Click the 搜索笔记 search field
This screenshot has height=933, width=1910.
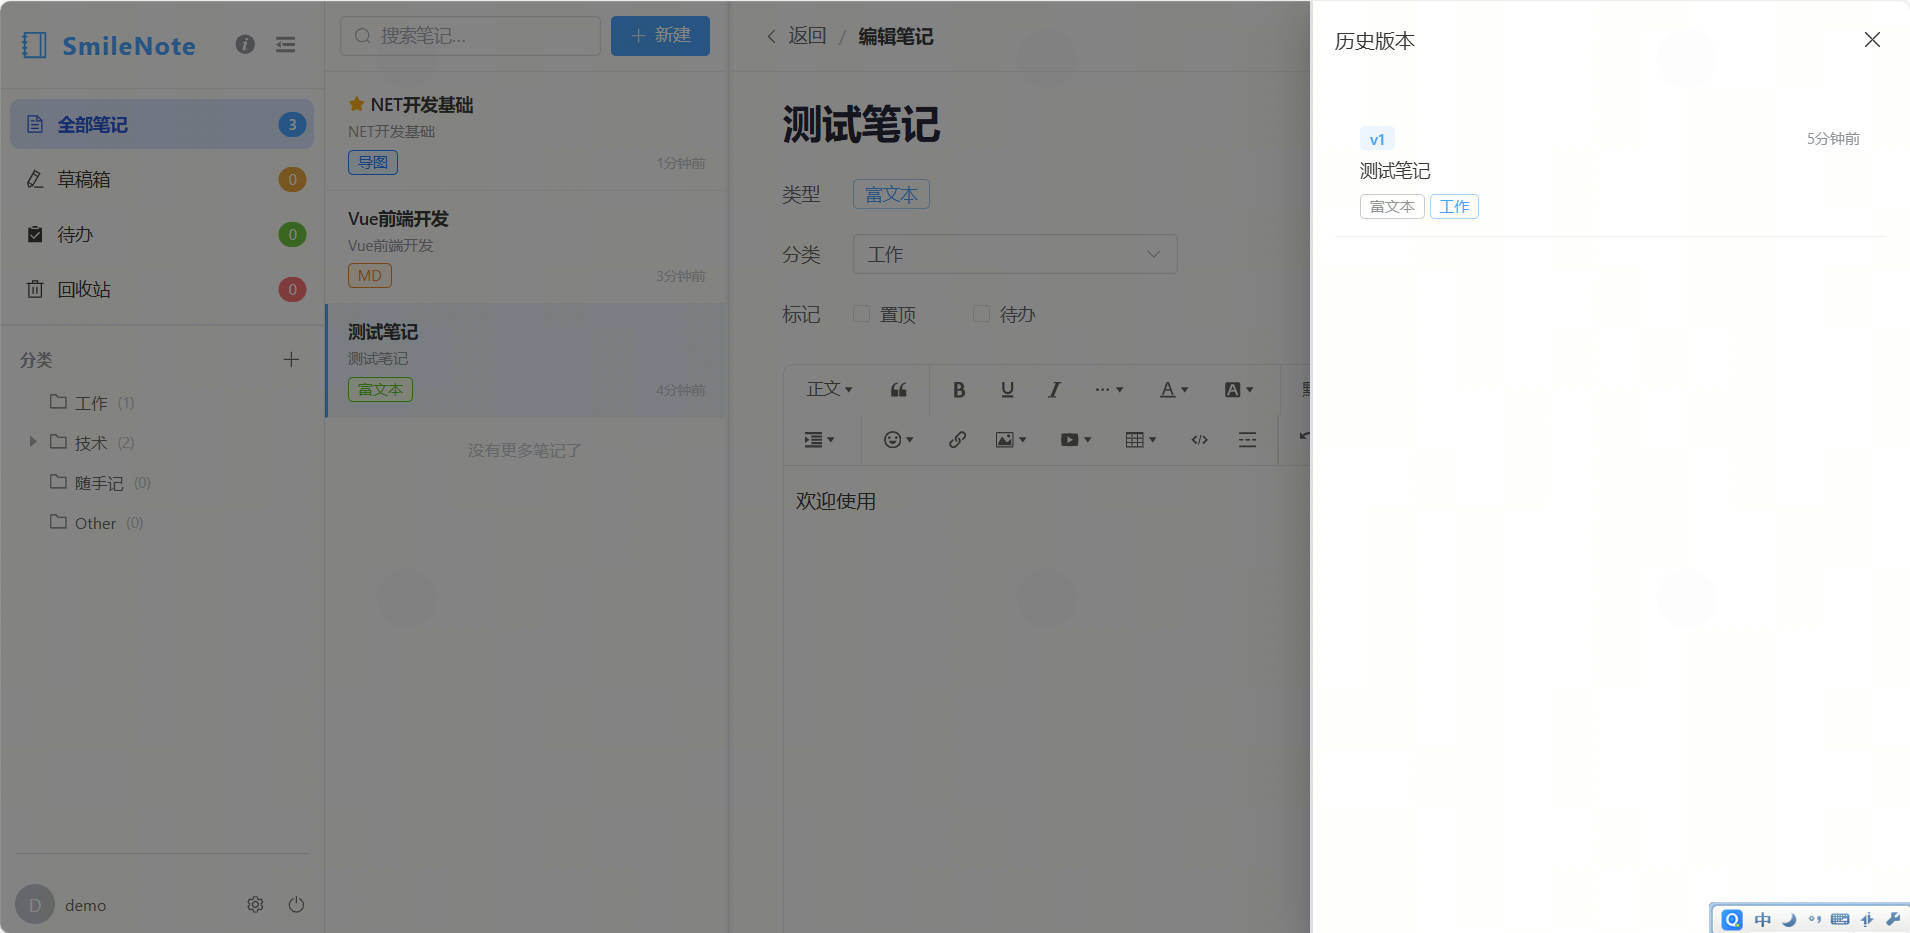[x=470, y=36]
